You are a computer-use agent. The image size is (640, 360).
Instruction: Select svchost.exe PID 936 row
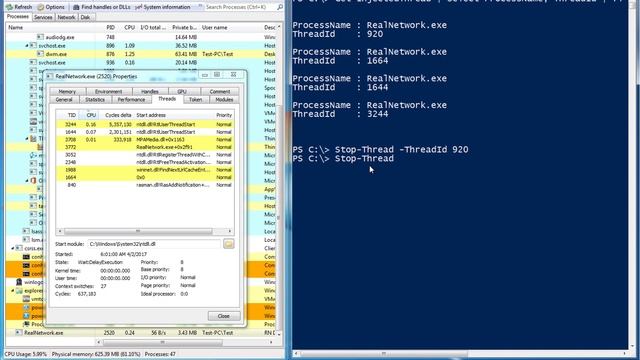click(x=141, y=62)
